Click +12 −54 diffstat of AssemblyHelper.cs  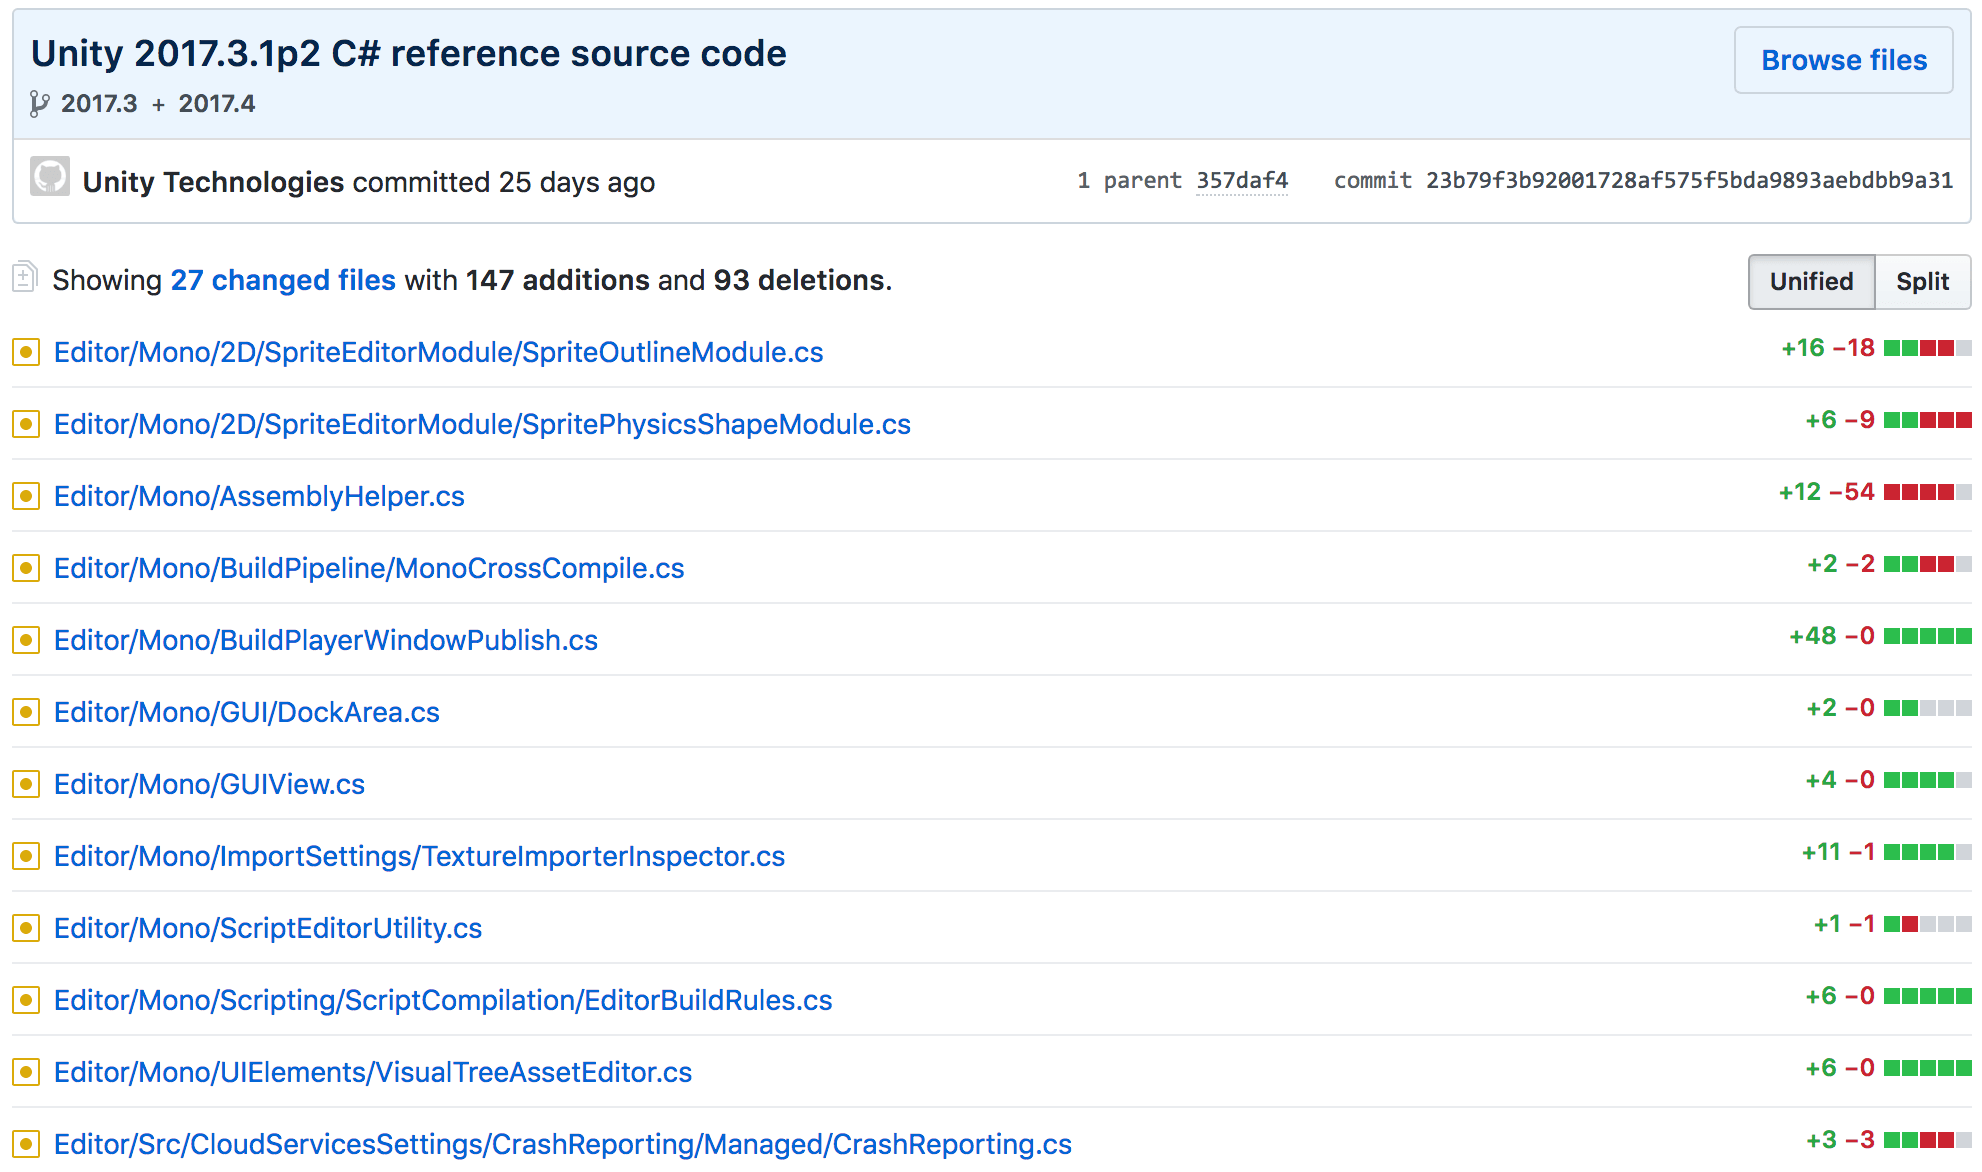pos(1875,492)
